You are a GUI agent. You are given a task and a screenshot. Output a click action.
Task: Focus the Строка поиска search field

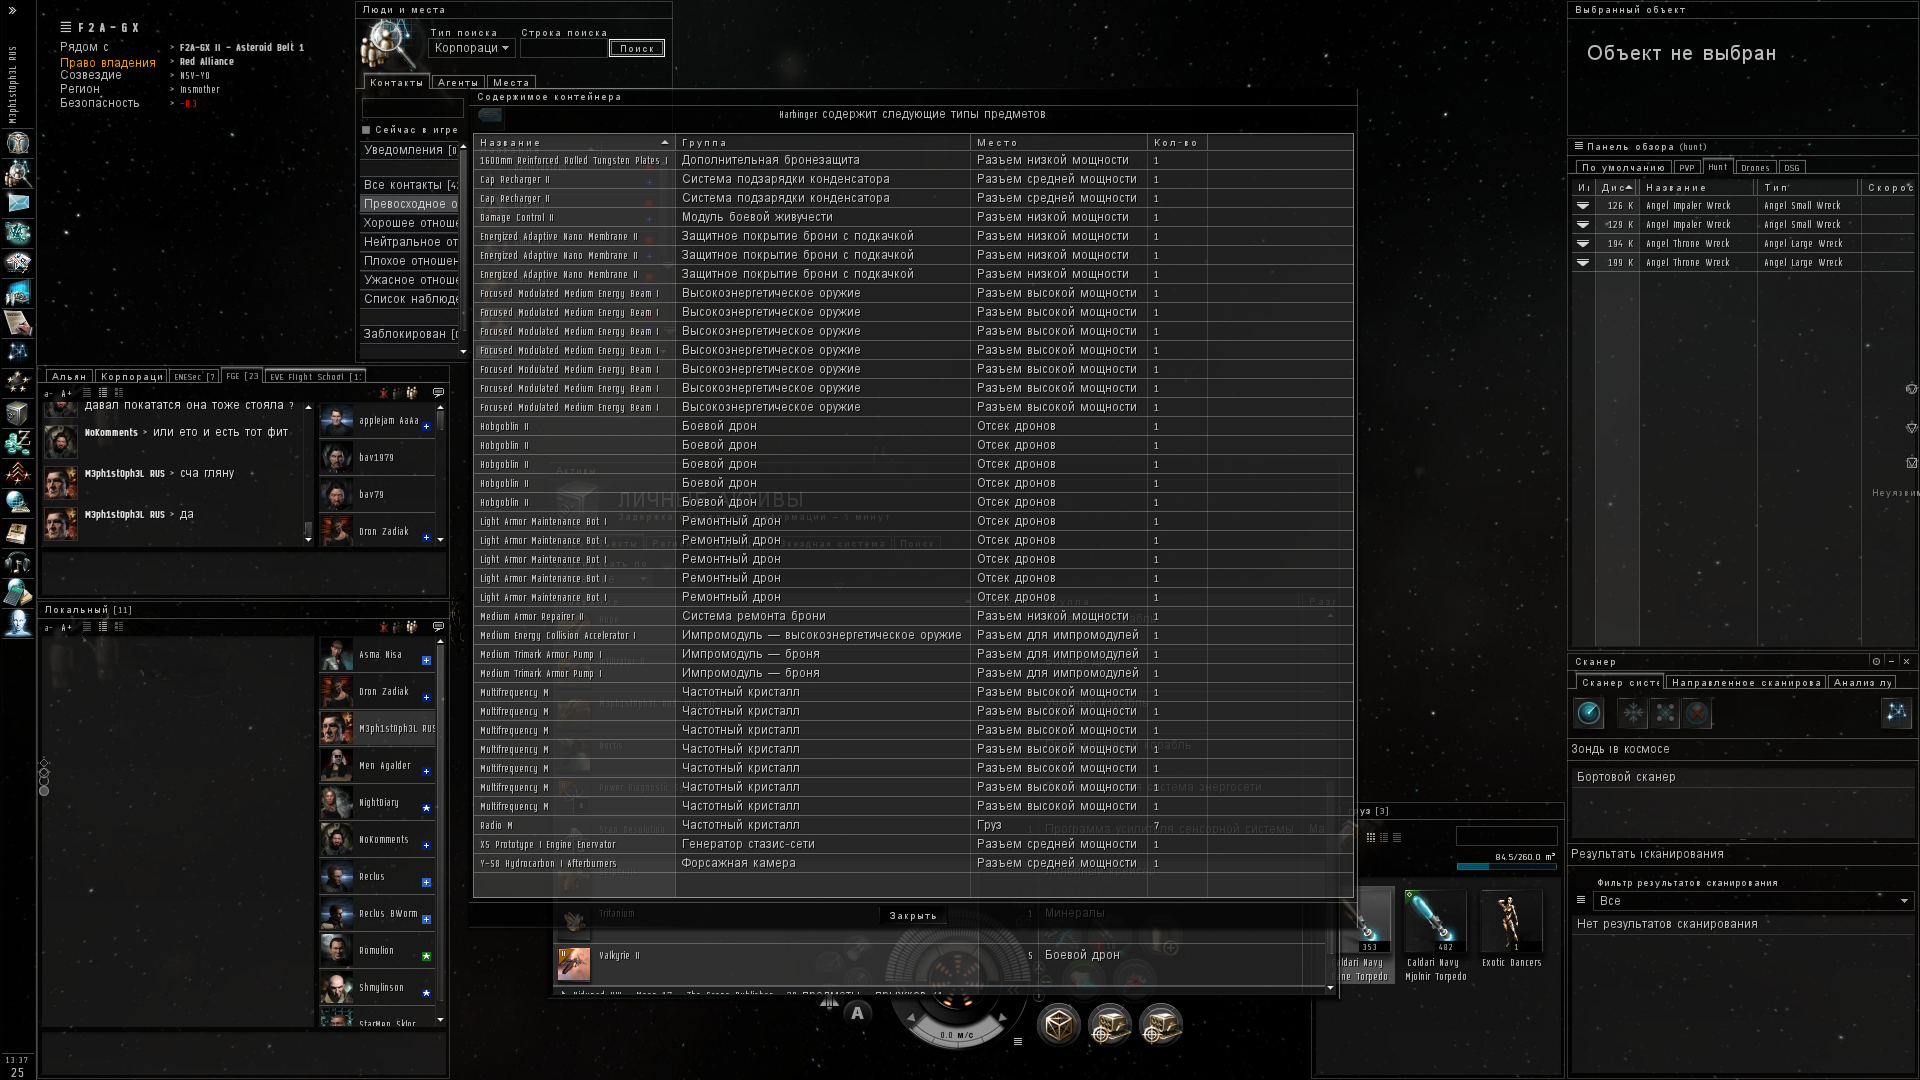click(563, 48)
